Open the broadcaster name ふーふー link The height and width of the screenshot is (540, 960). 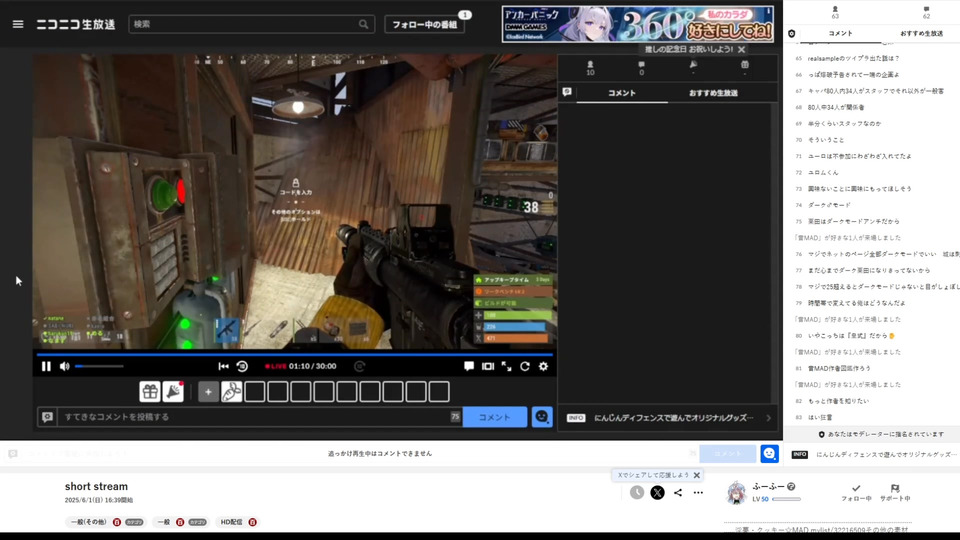768,487
